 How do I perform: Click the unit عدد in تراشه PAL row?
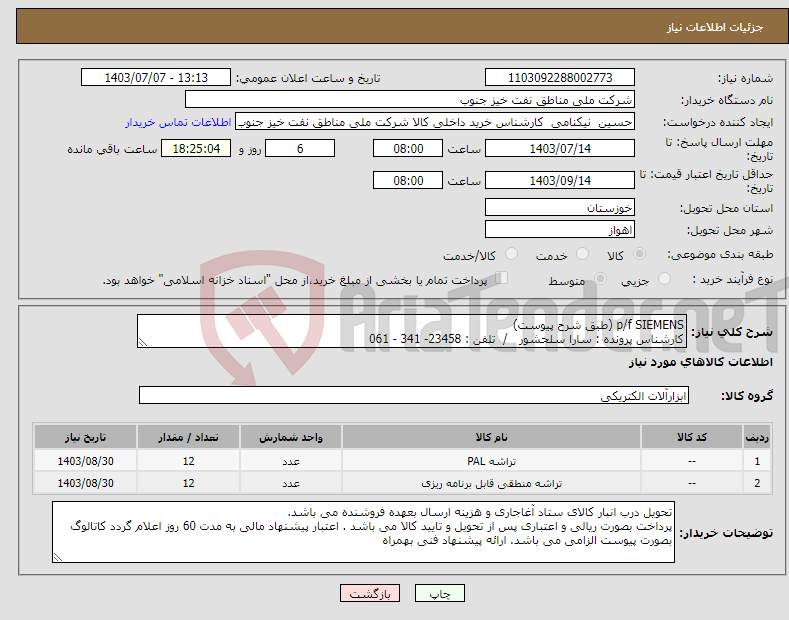291,461
